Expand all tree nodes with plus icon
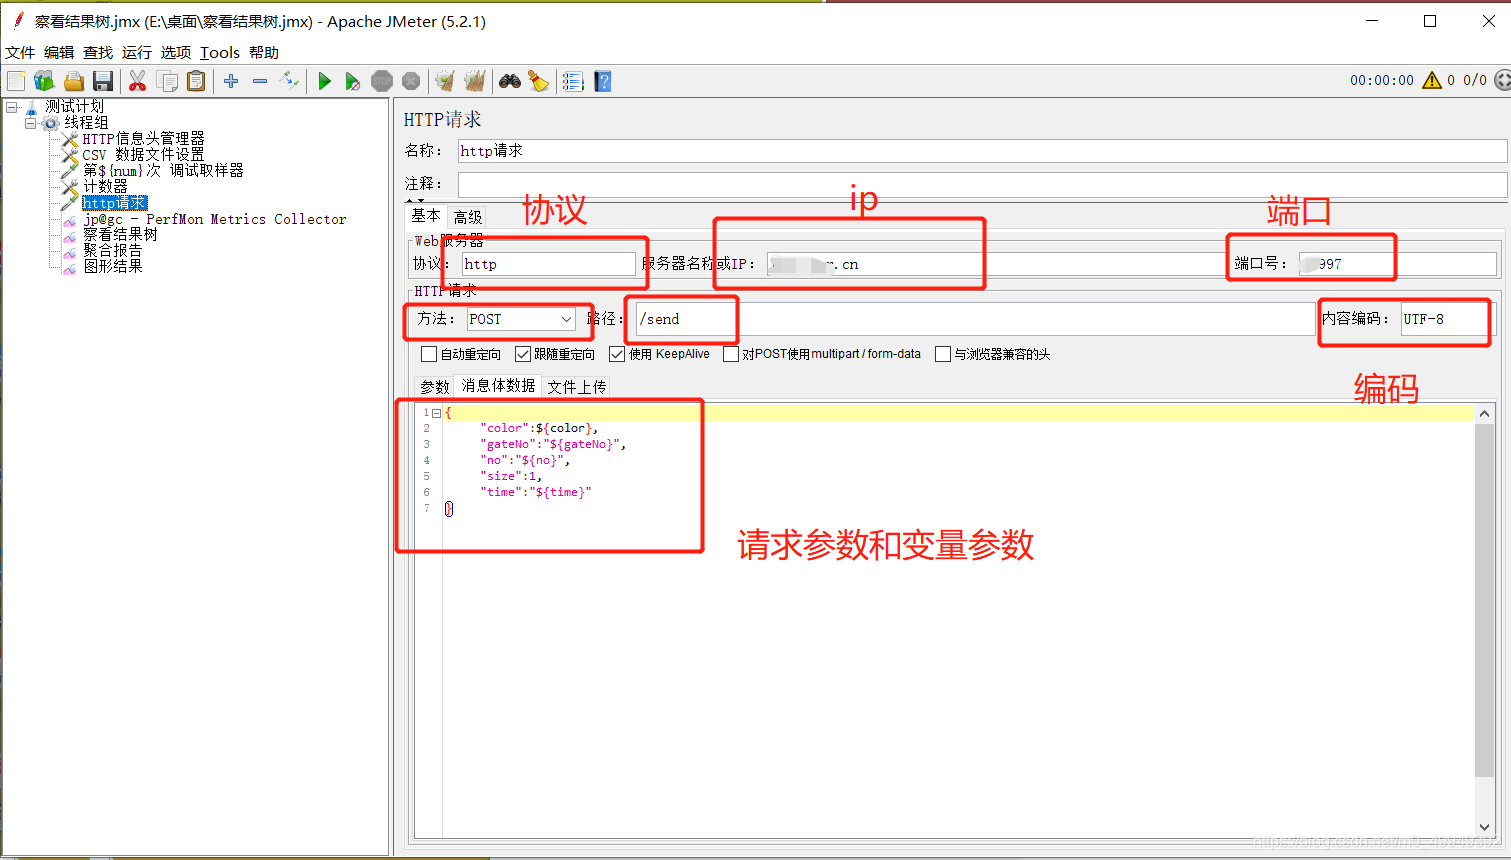 [x=231, y=81]
